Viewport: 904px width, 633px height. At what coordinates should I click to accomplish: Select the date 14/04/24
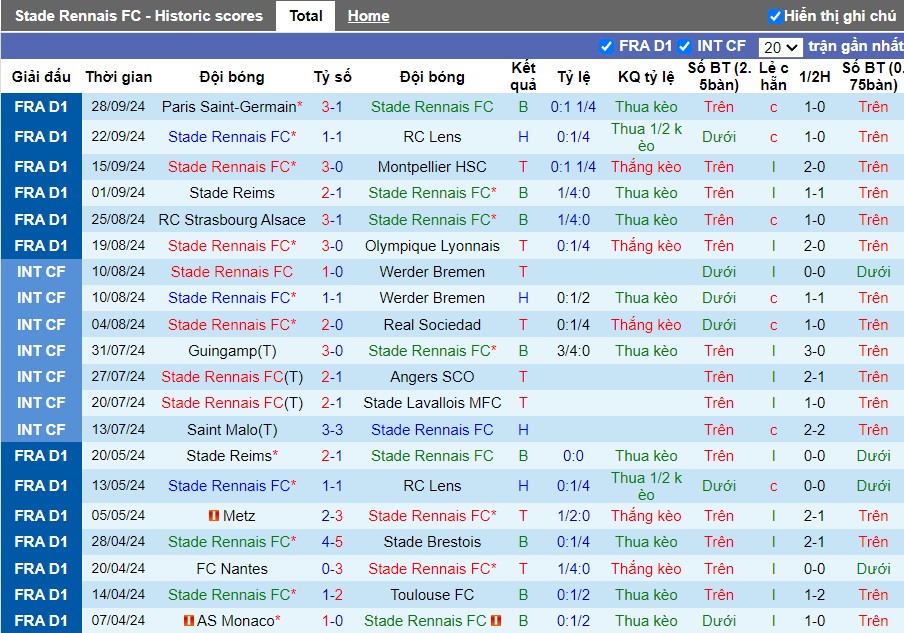point(118,594)
